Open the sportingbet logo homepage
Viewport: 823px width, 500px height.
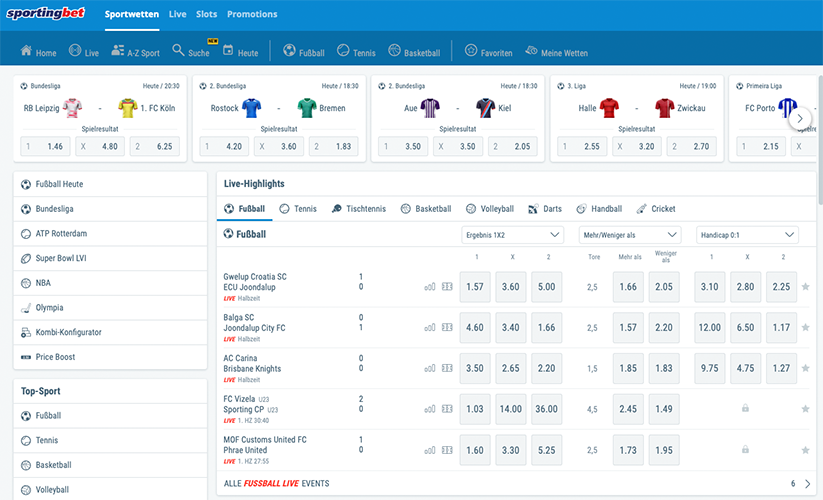click(x=45, y=13)
